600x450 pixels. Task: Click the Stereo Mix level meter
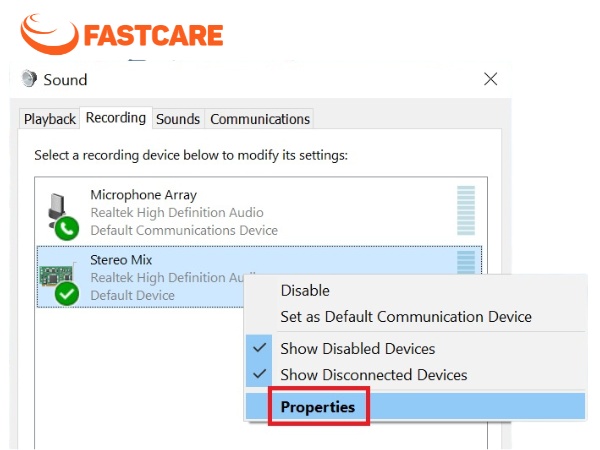[466, 262]
